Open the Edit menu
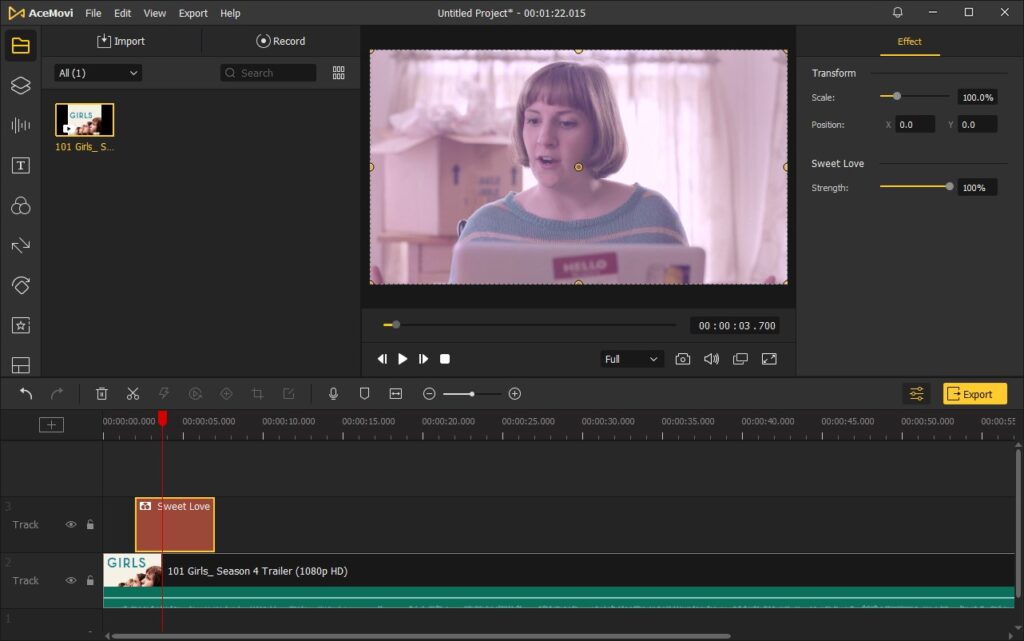 pyautogui.click(x=122, y=13)
